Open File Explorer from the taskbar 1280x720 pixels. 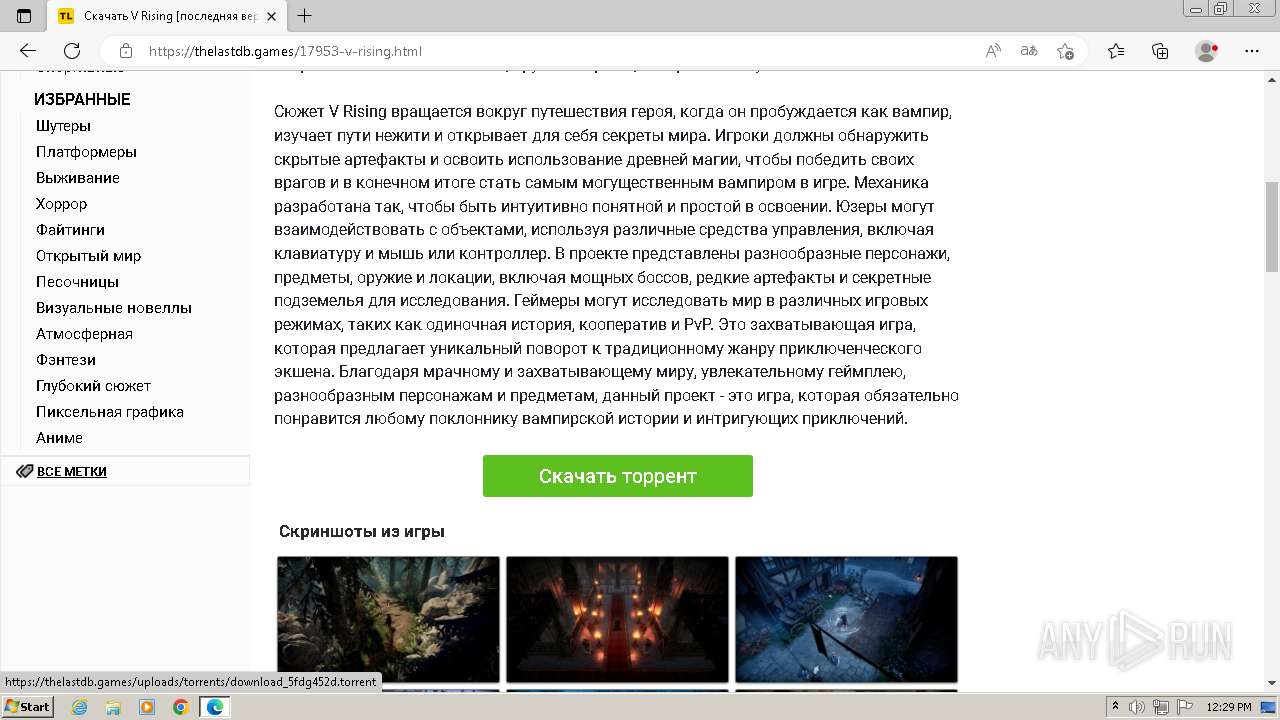click(x=113, y=707)
